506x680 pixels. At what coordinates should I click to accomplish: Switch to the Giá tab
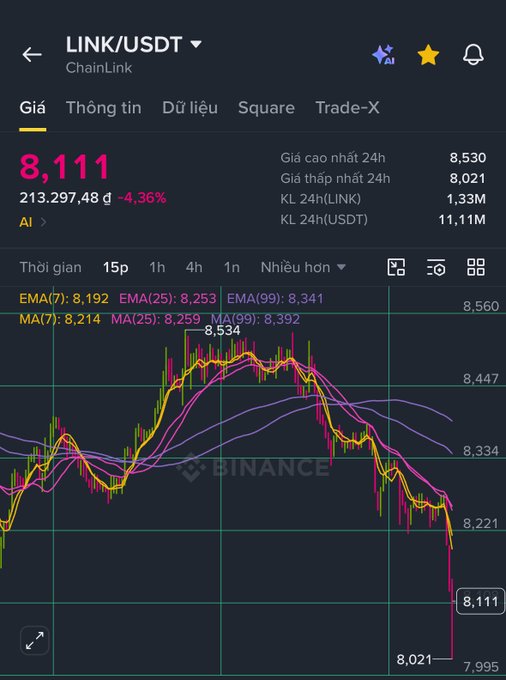tap(33, 108)
